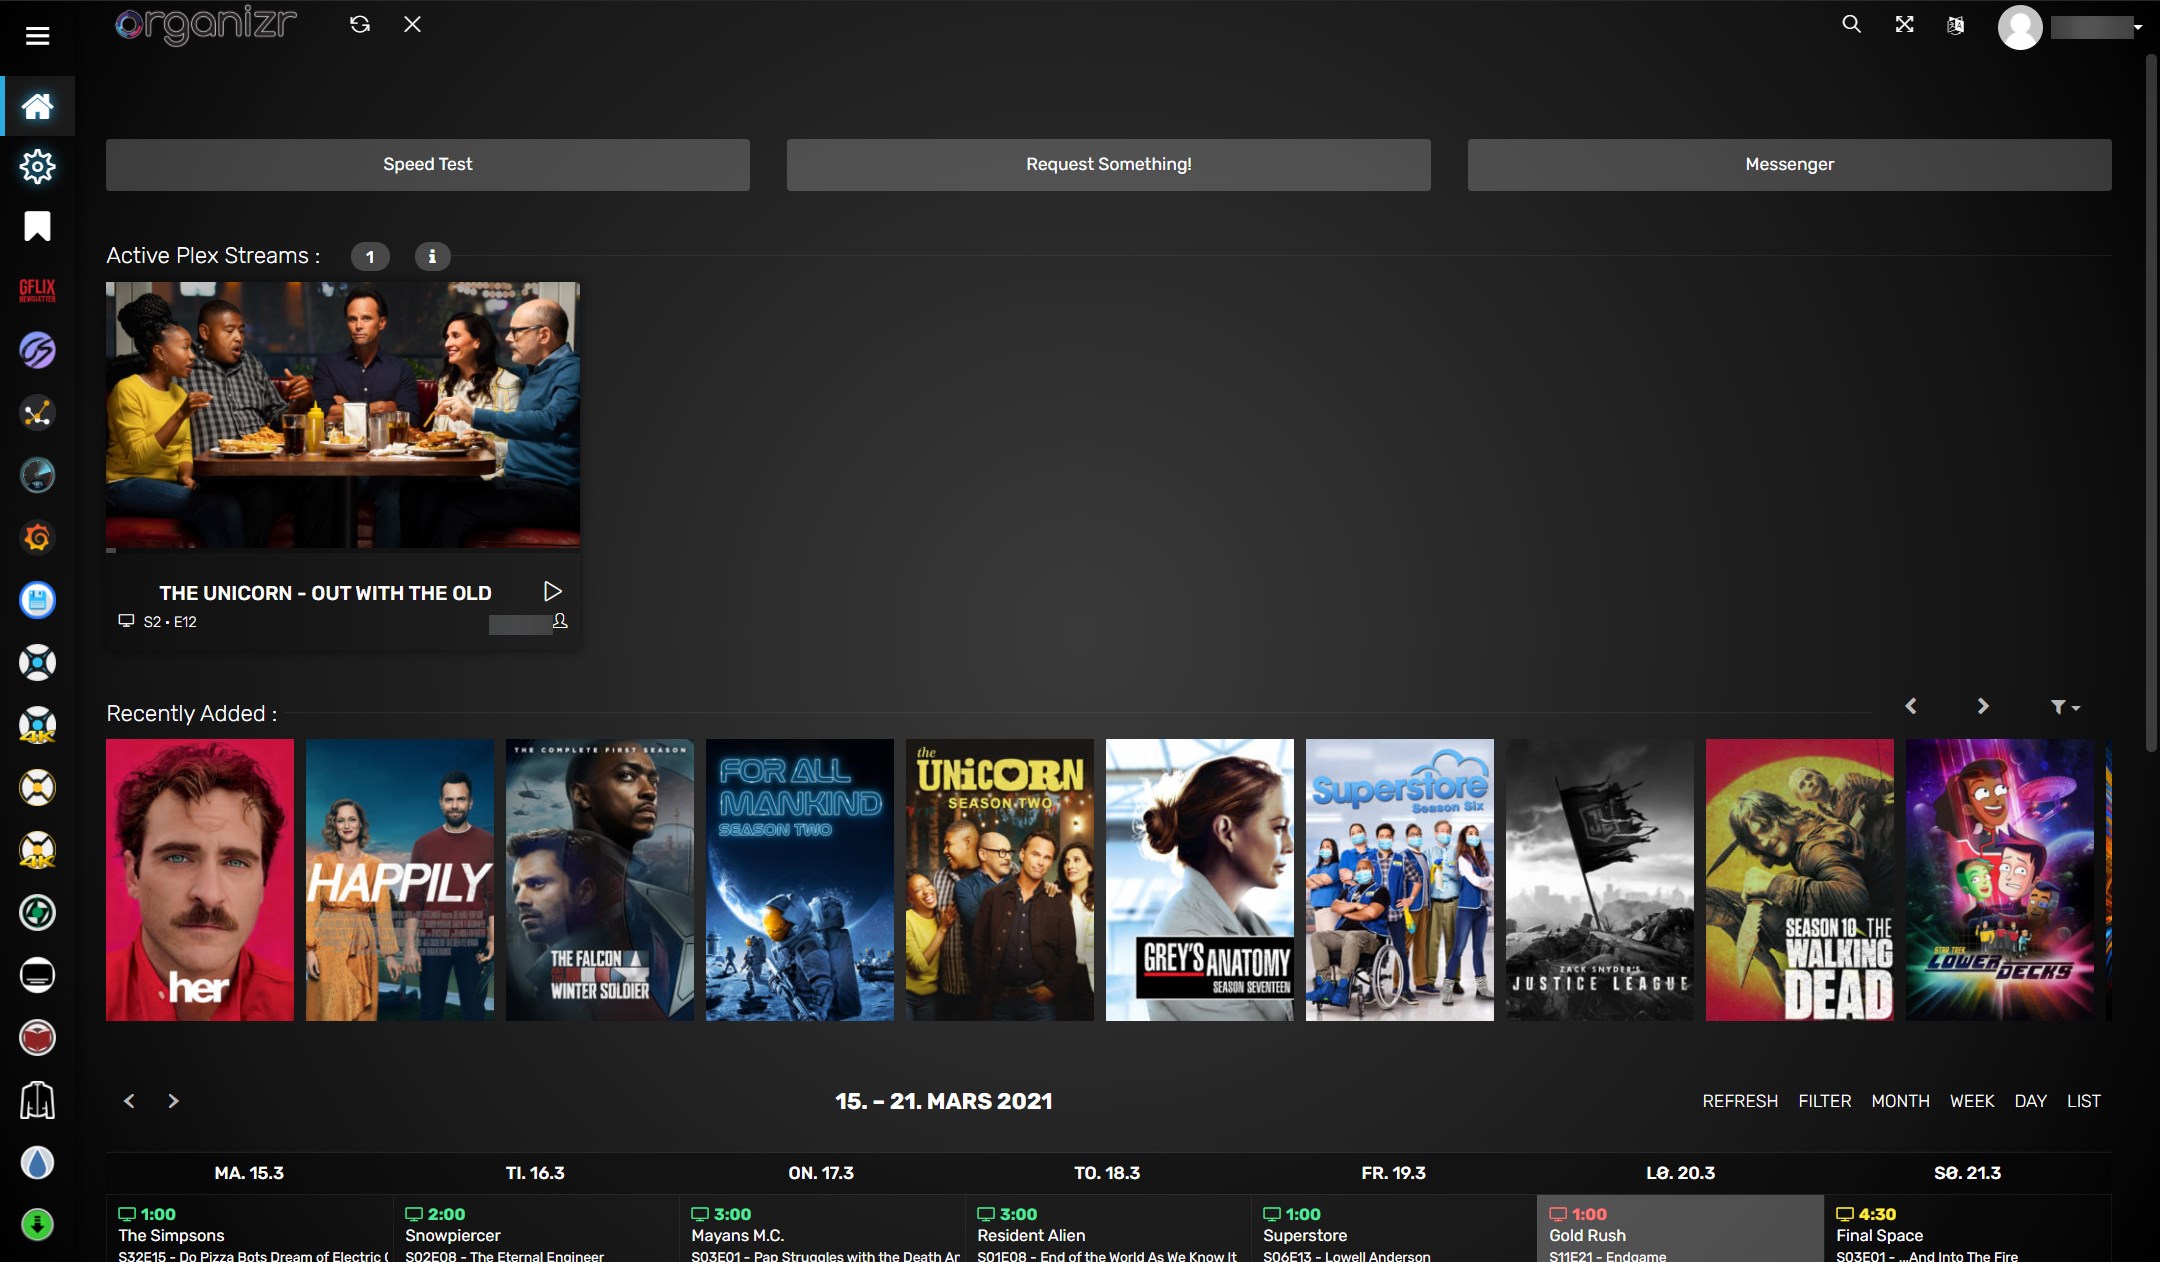
Task: Click the language translate icon
Action: click(1955, 25)
